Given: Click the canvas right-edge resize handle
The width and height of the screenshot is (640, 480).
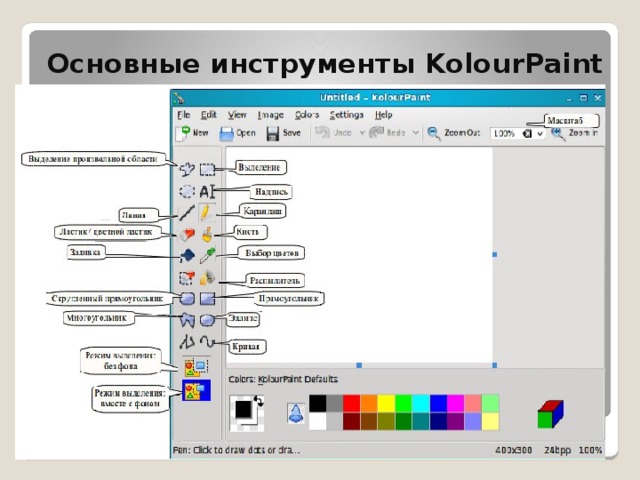Looking at the screenshot, I should pos(495,254).
